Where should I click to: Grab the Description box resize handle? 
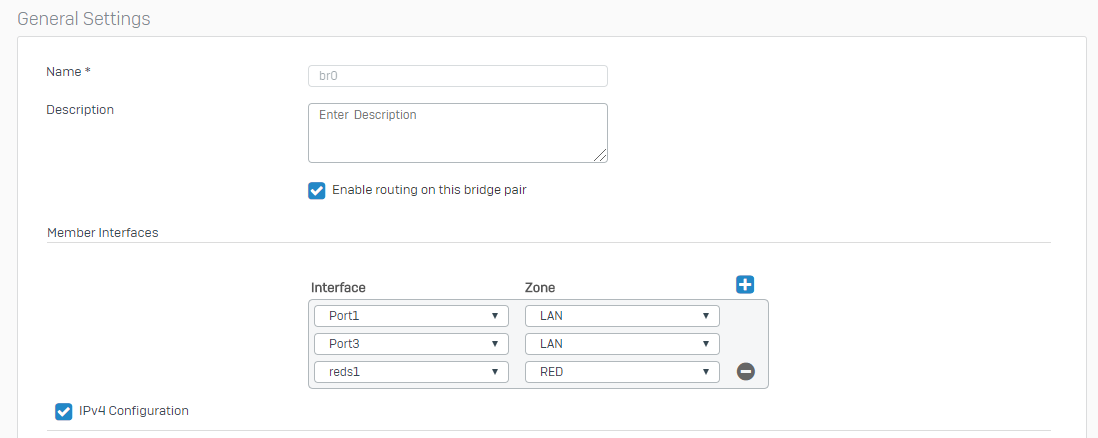pos(601,156)
